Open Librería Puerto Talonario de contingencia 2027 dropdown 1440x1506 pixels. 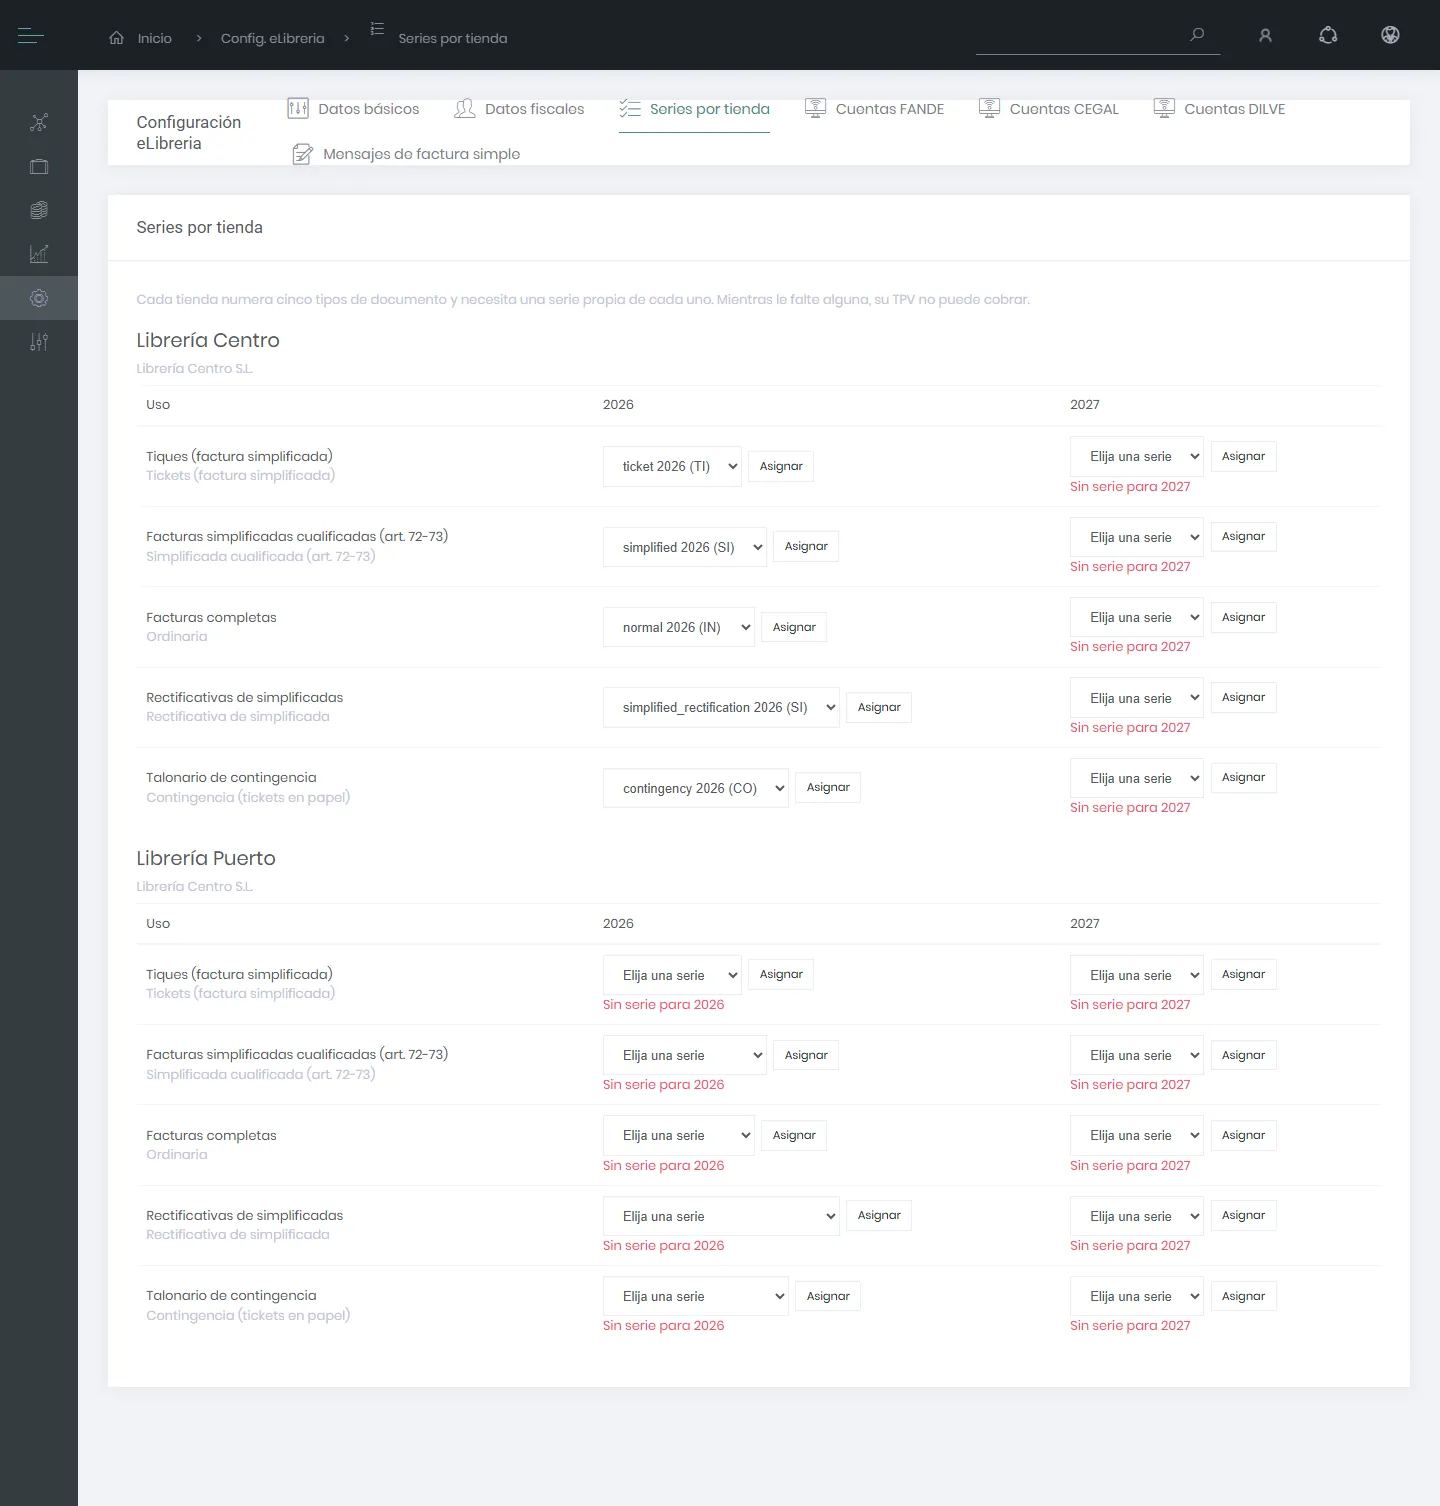tap(1137, 1296)
